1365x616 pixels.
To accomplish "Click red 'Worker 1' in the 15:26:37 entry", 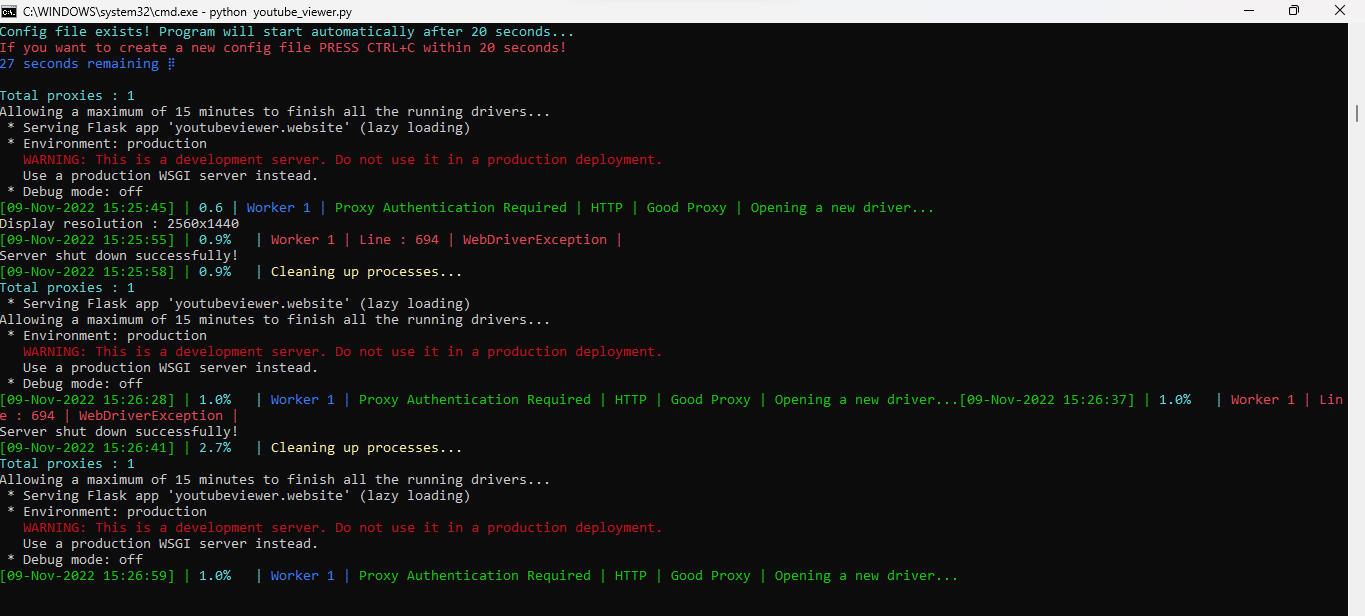I will 1263,400.
